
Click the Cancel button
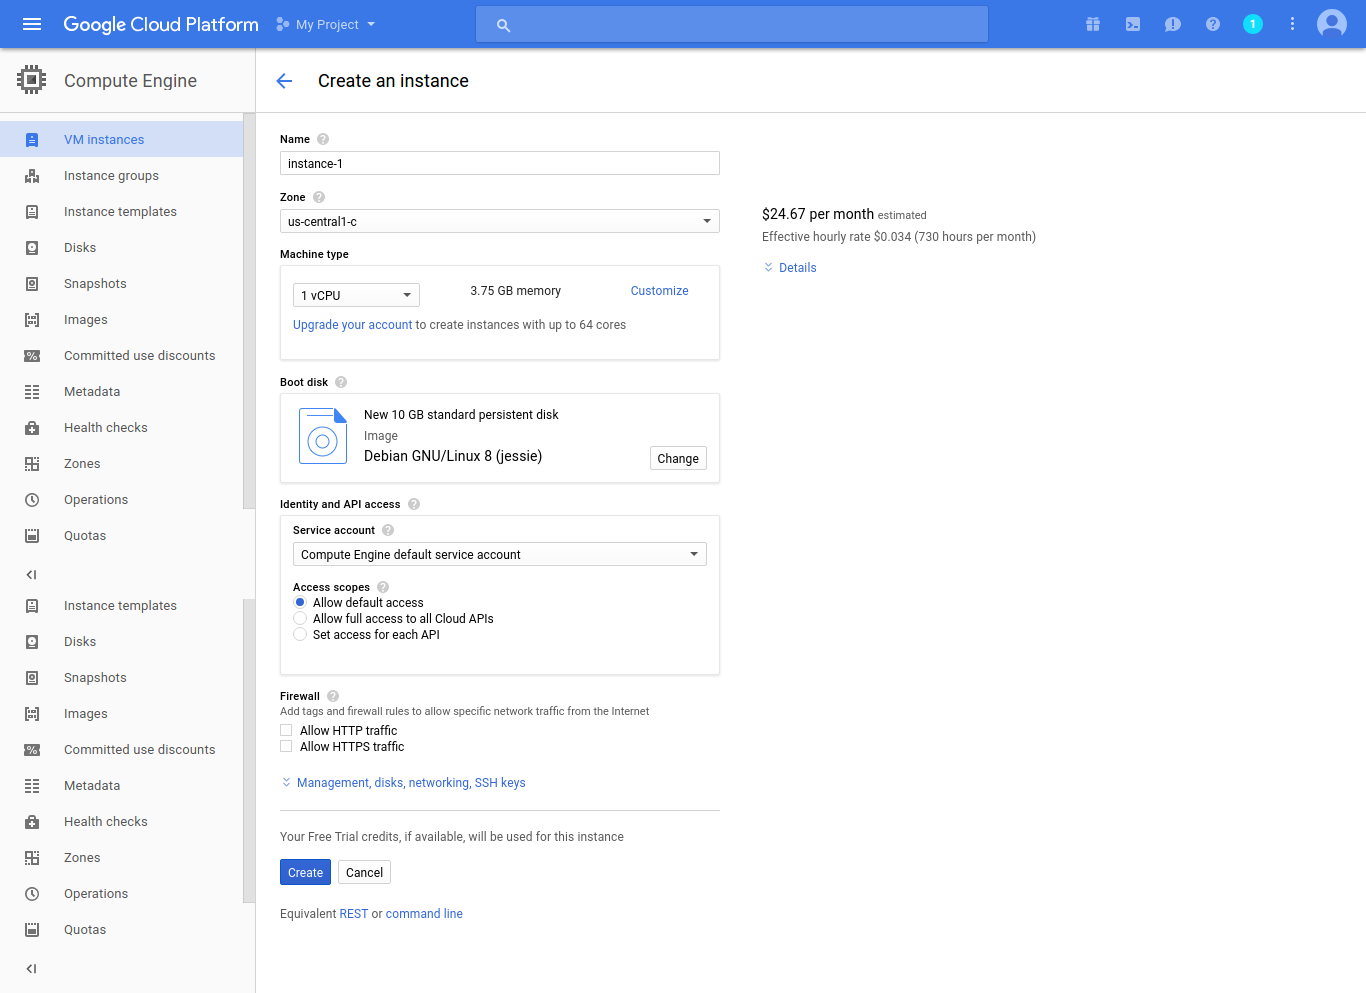point(364,872)
